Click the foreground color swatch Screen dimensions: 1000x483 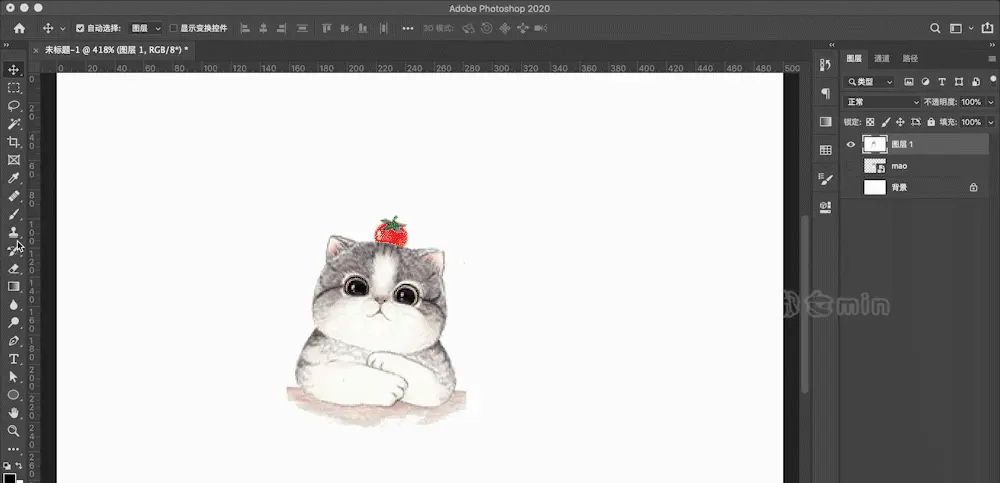click(x=10, y=478)
